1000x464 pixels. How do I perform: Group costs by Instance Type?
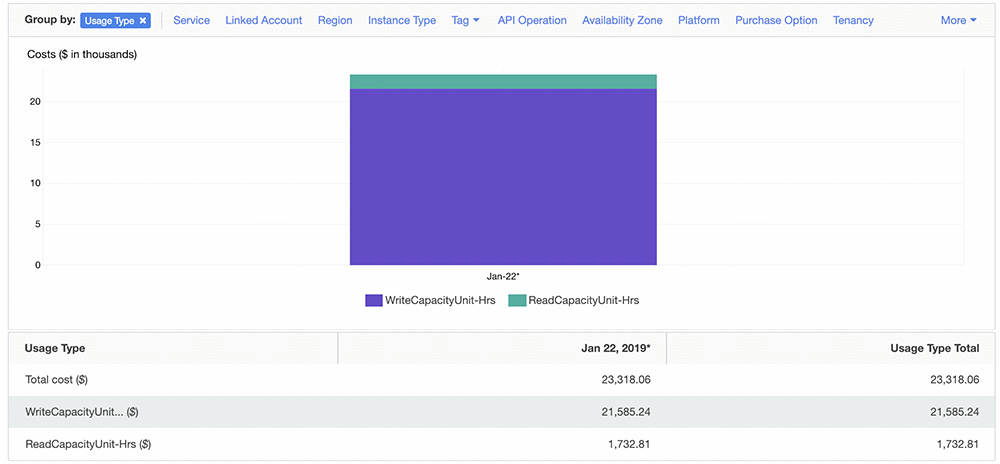402,20
